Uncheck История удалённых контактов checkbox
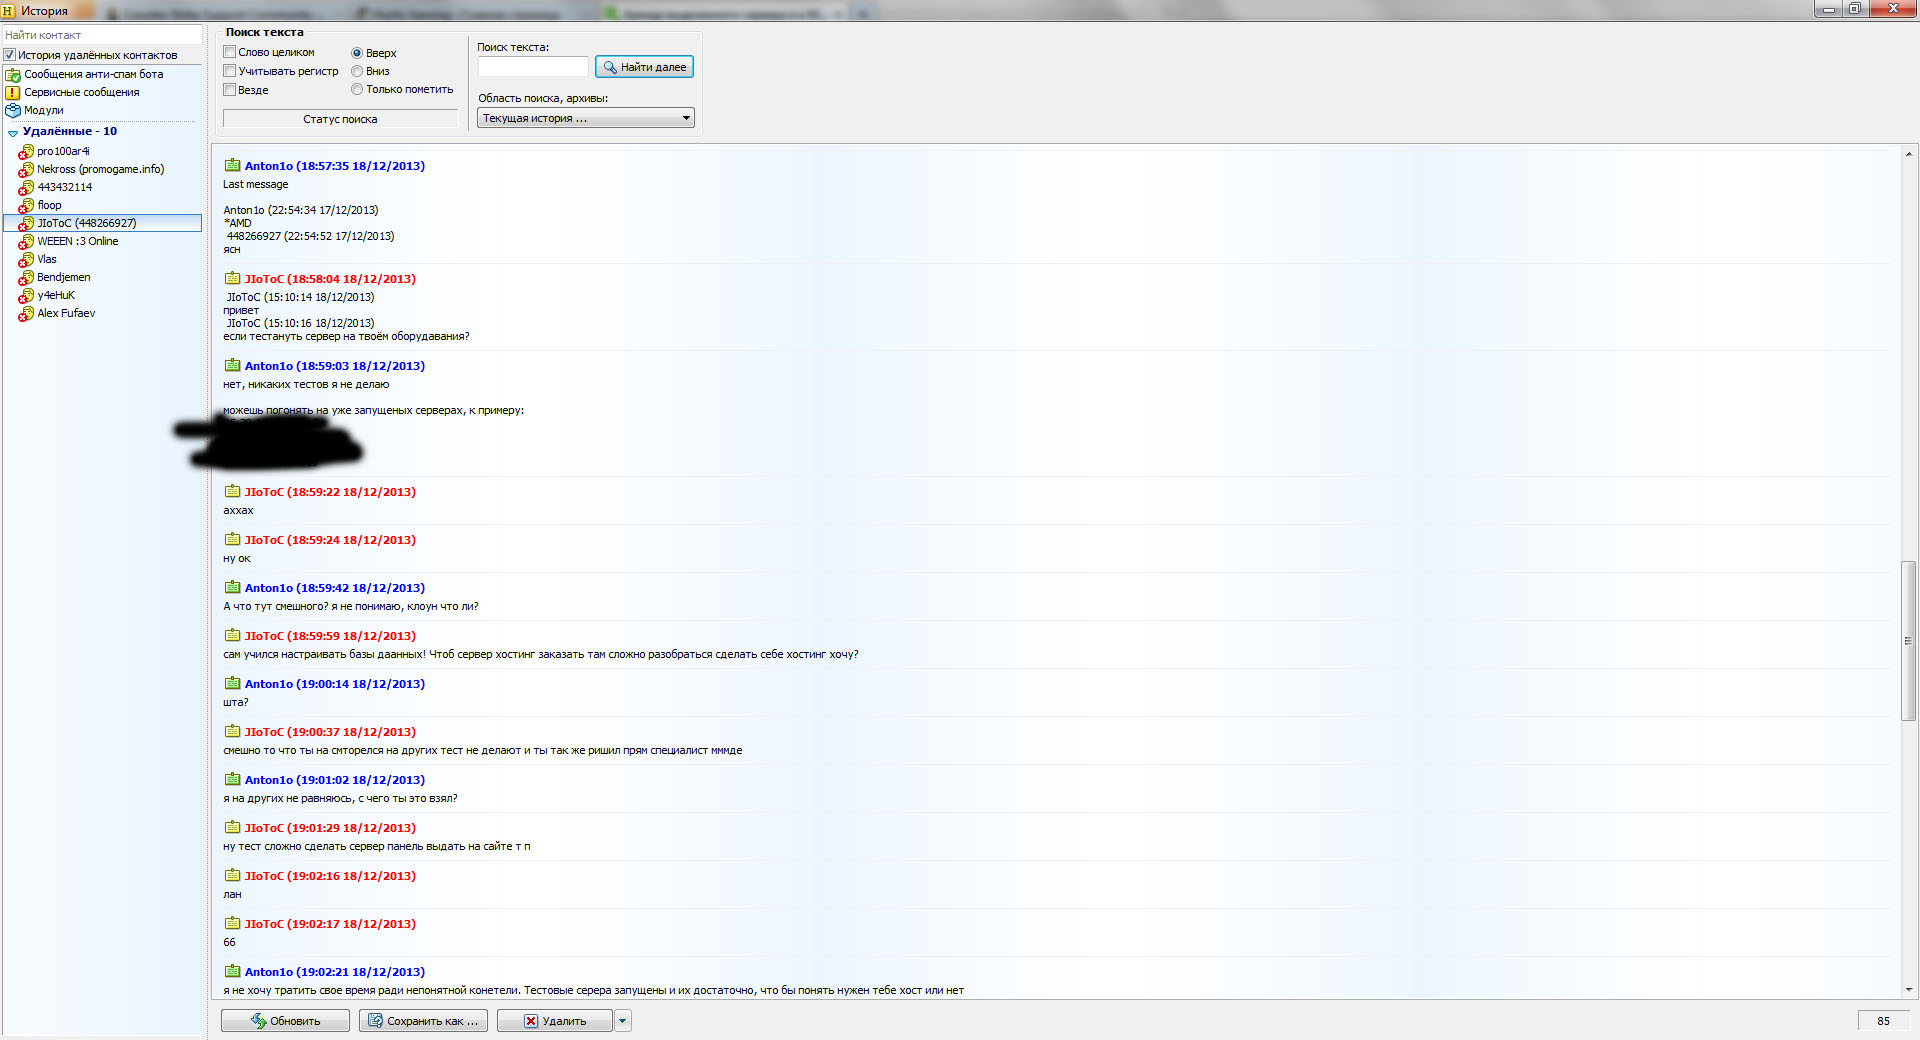Viewport: 1920px width, 1040px height. click(x=10, y=55)
